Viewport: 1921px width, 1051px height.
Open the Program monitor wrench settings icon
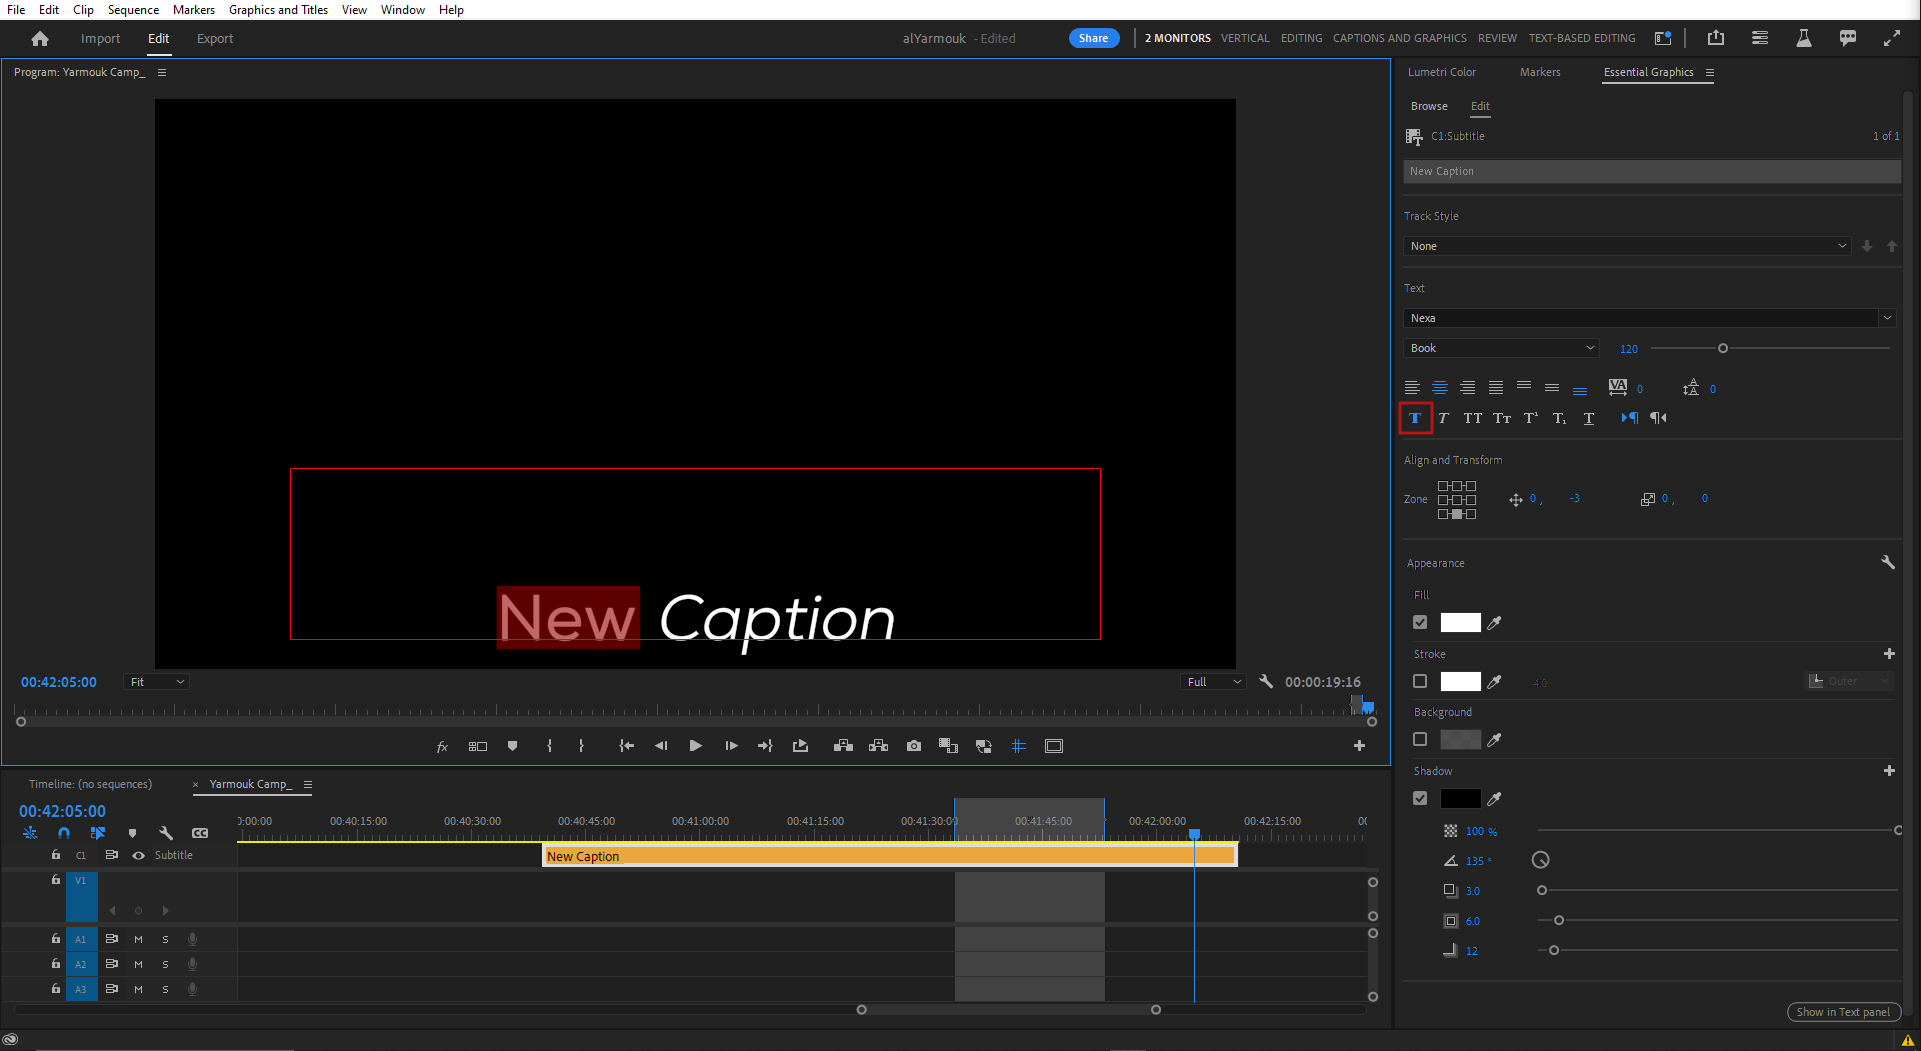(x=1265, y=681)
